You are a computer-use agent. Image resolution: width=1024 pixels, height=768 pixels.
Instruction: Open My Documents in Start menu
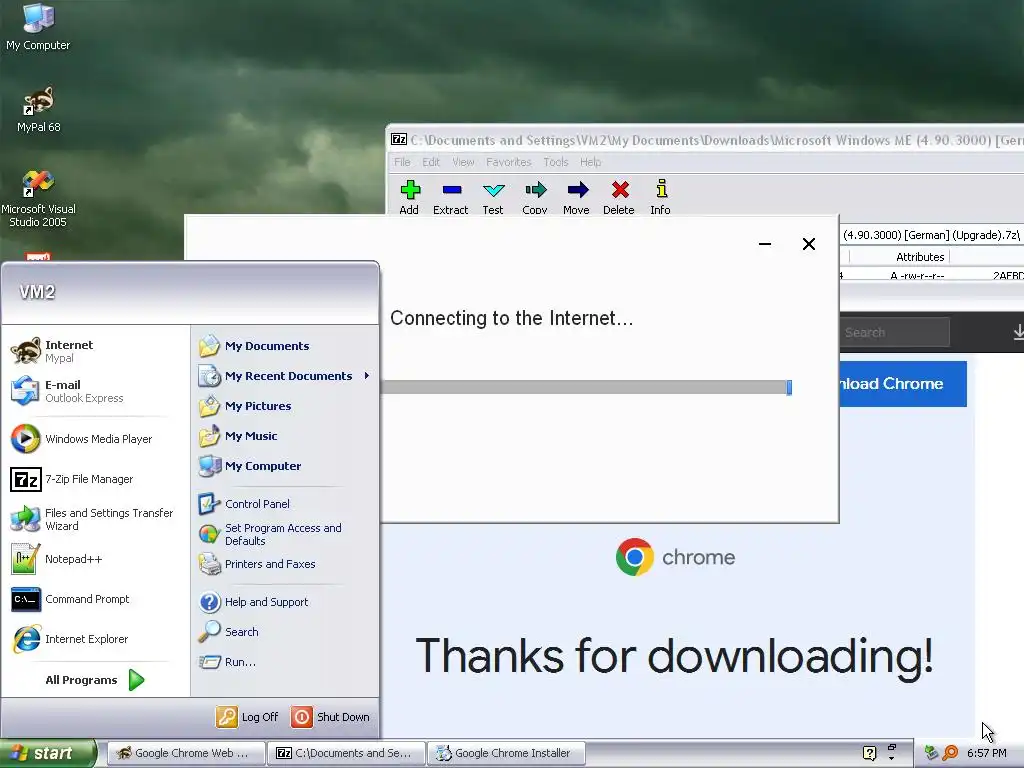[285, 345]
